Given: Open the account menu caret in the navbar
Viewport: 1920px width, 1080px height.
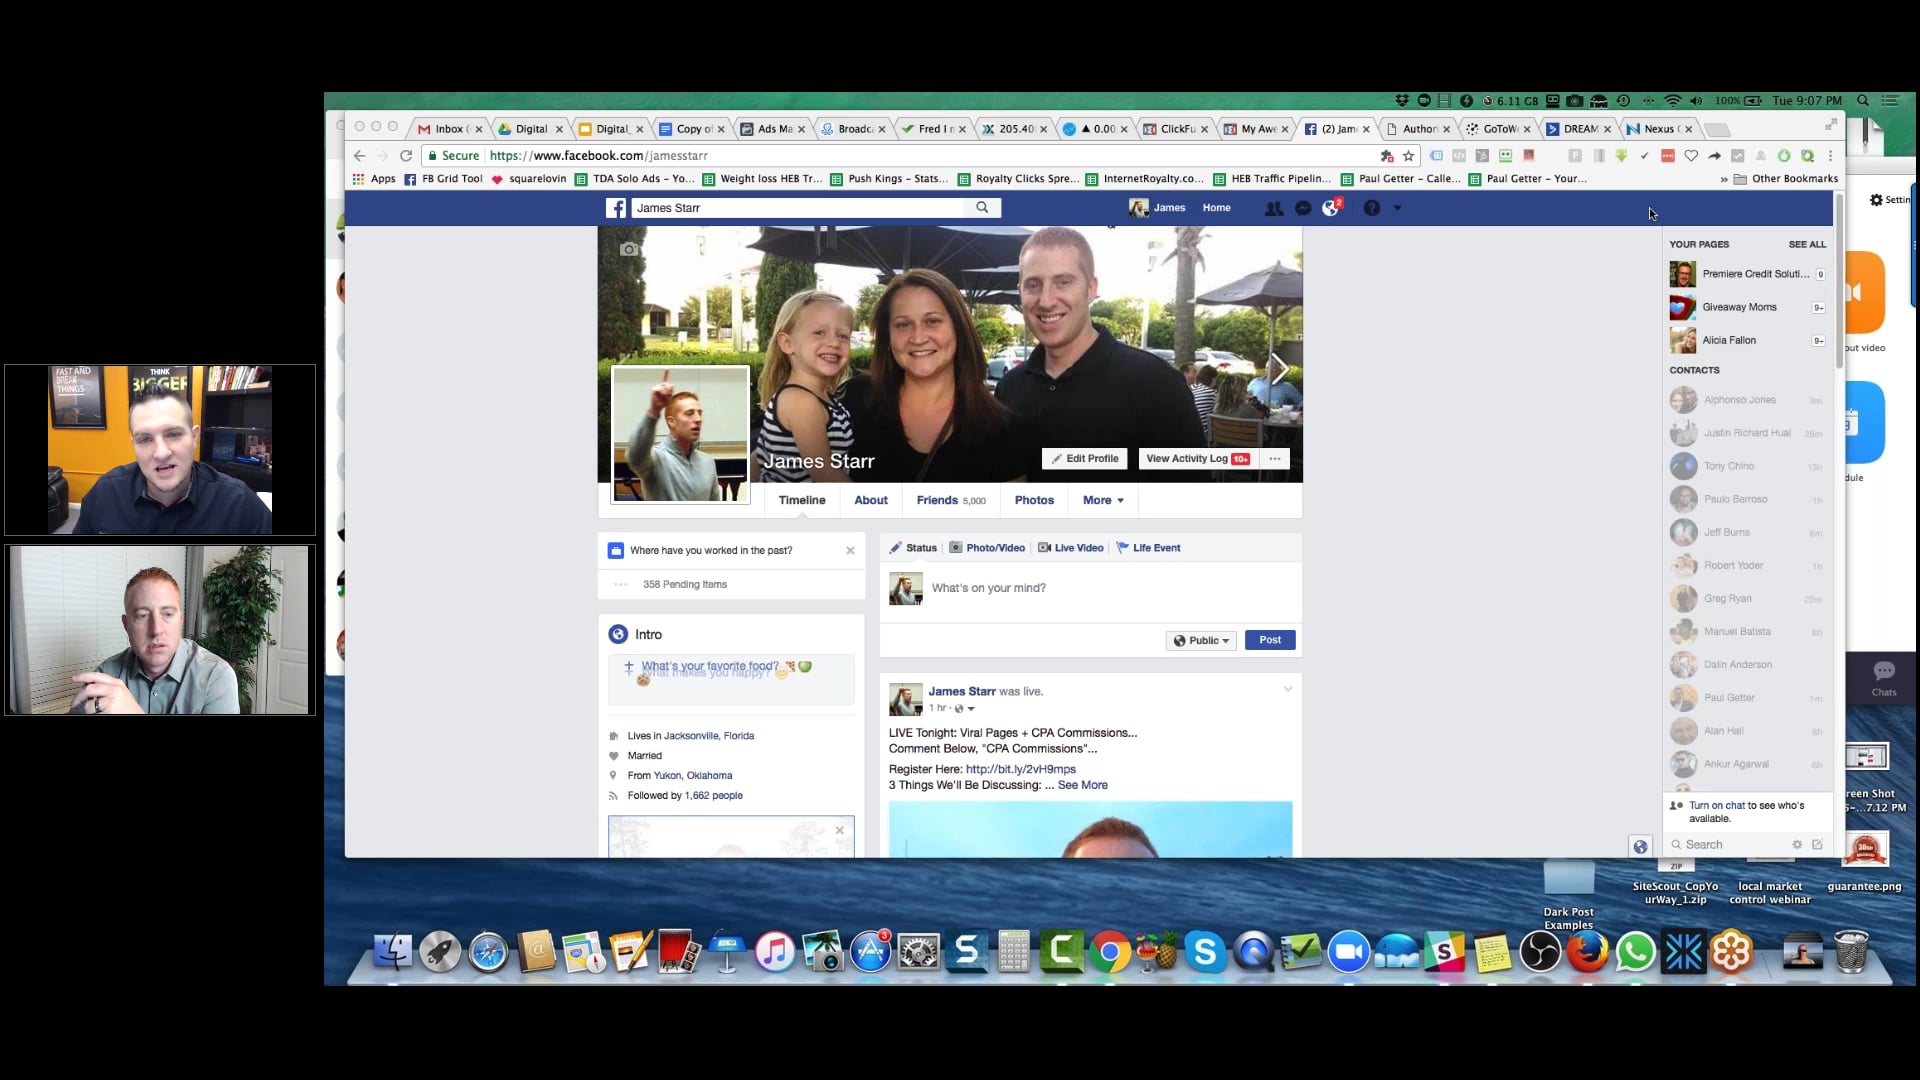Looking at the screenshot, I should tap(1397, 207).
